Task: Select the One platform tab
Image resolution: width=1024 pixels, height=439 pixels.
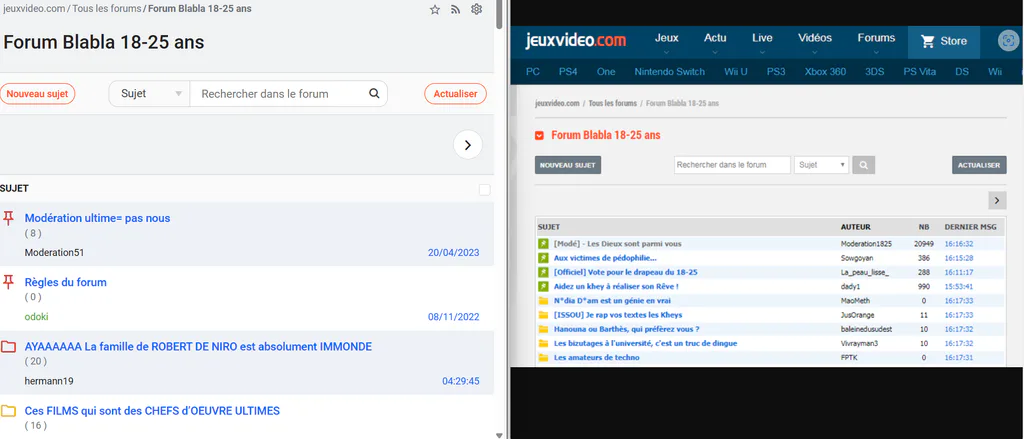Action: pyautogui.click(x=606, y=72)
